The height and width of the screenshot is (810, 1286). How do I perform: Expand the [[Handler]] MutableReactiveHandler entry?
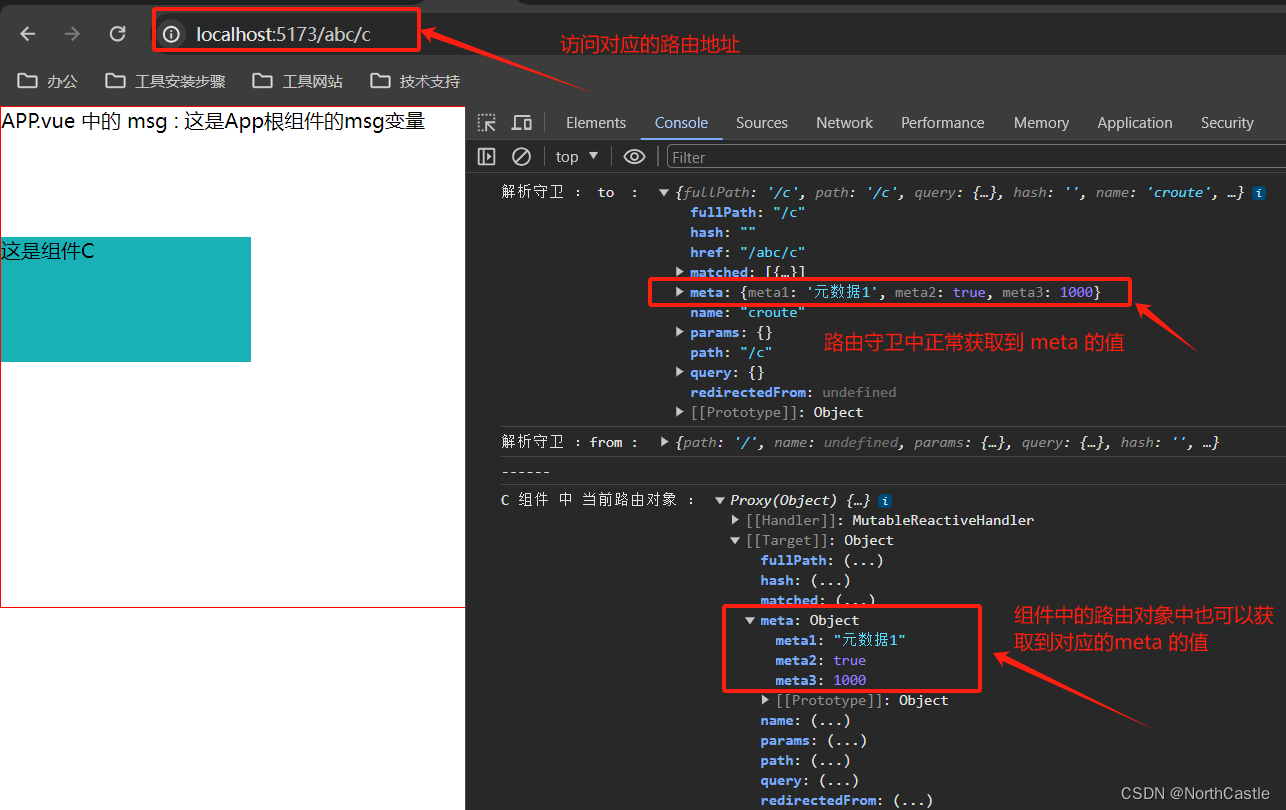(736, 520)
